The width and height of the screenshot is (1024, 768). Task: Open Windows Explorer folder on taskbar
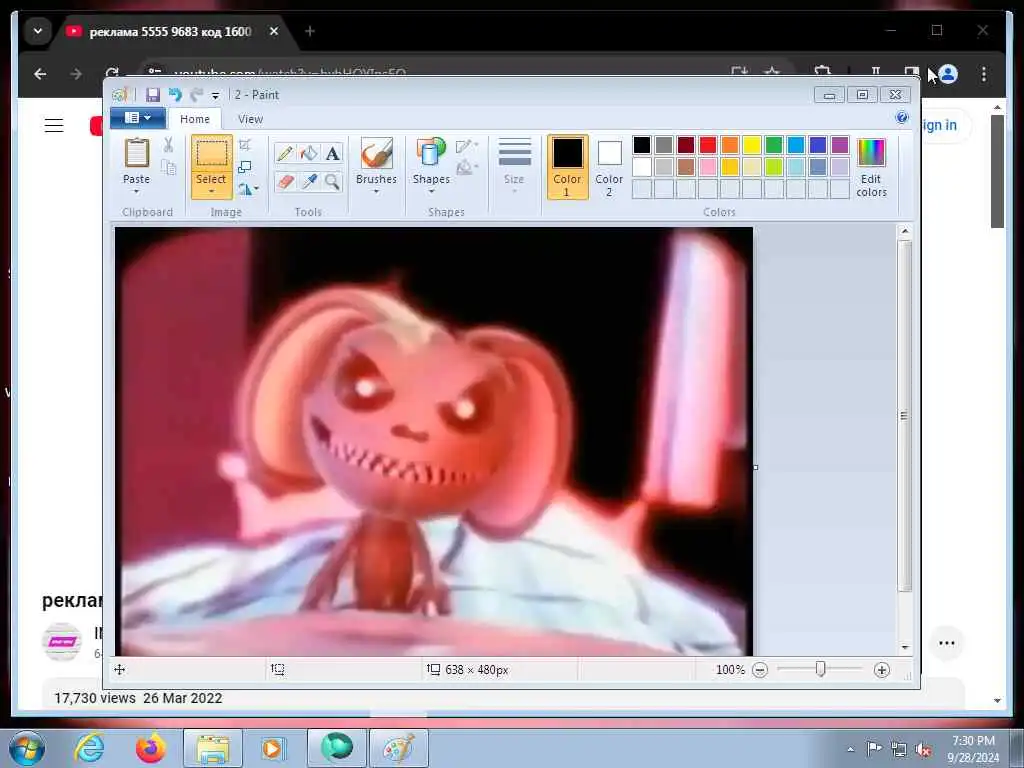click(212, 748)
